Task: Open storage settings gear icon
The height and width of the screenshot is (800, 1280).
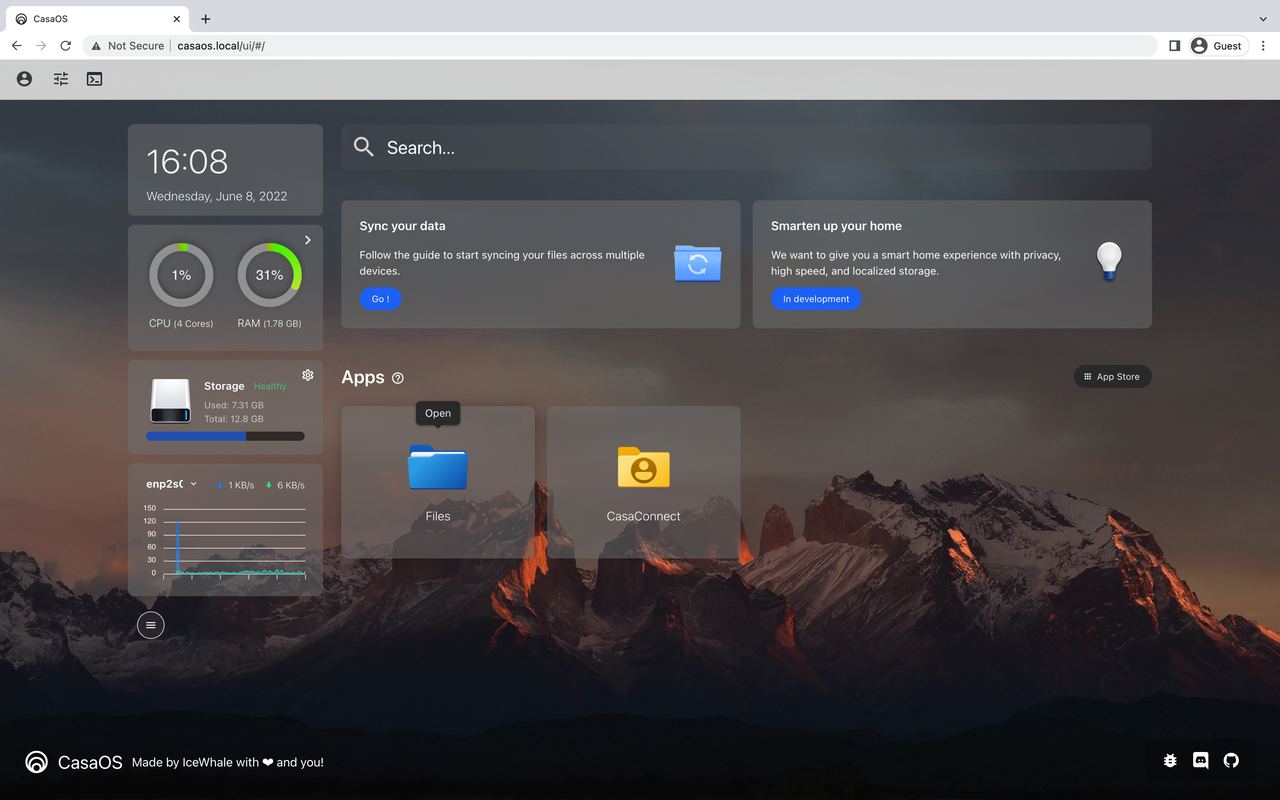Action: click(308, 375)
